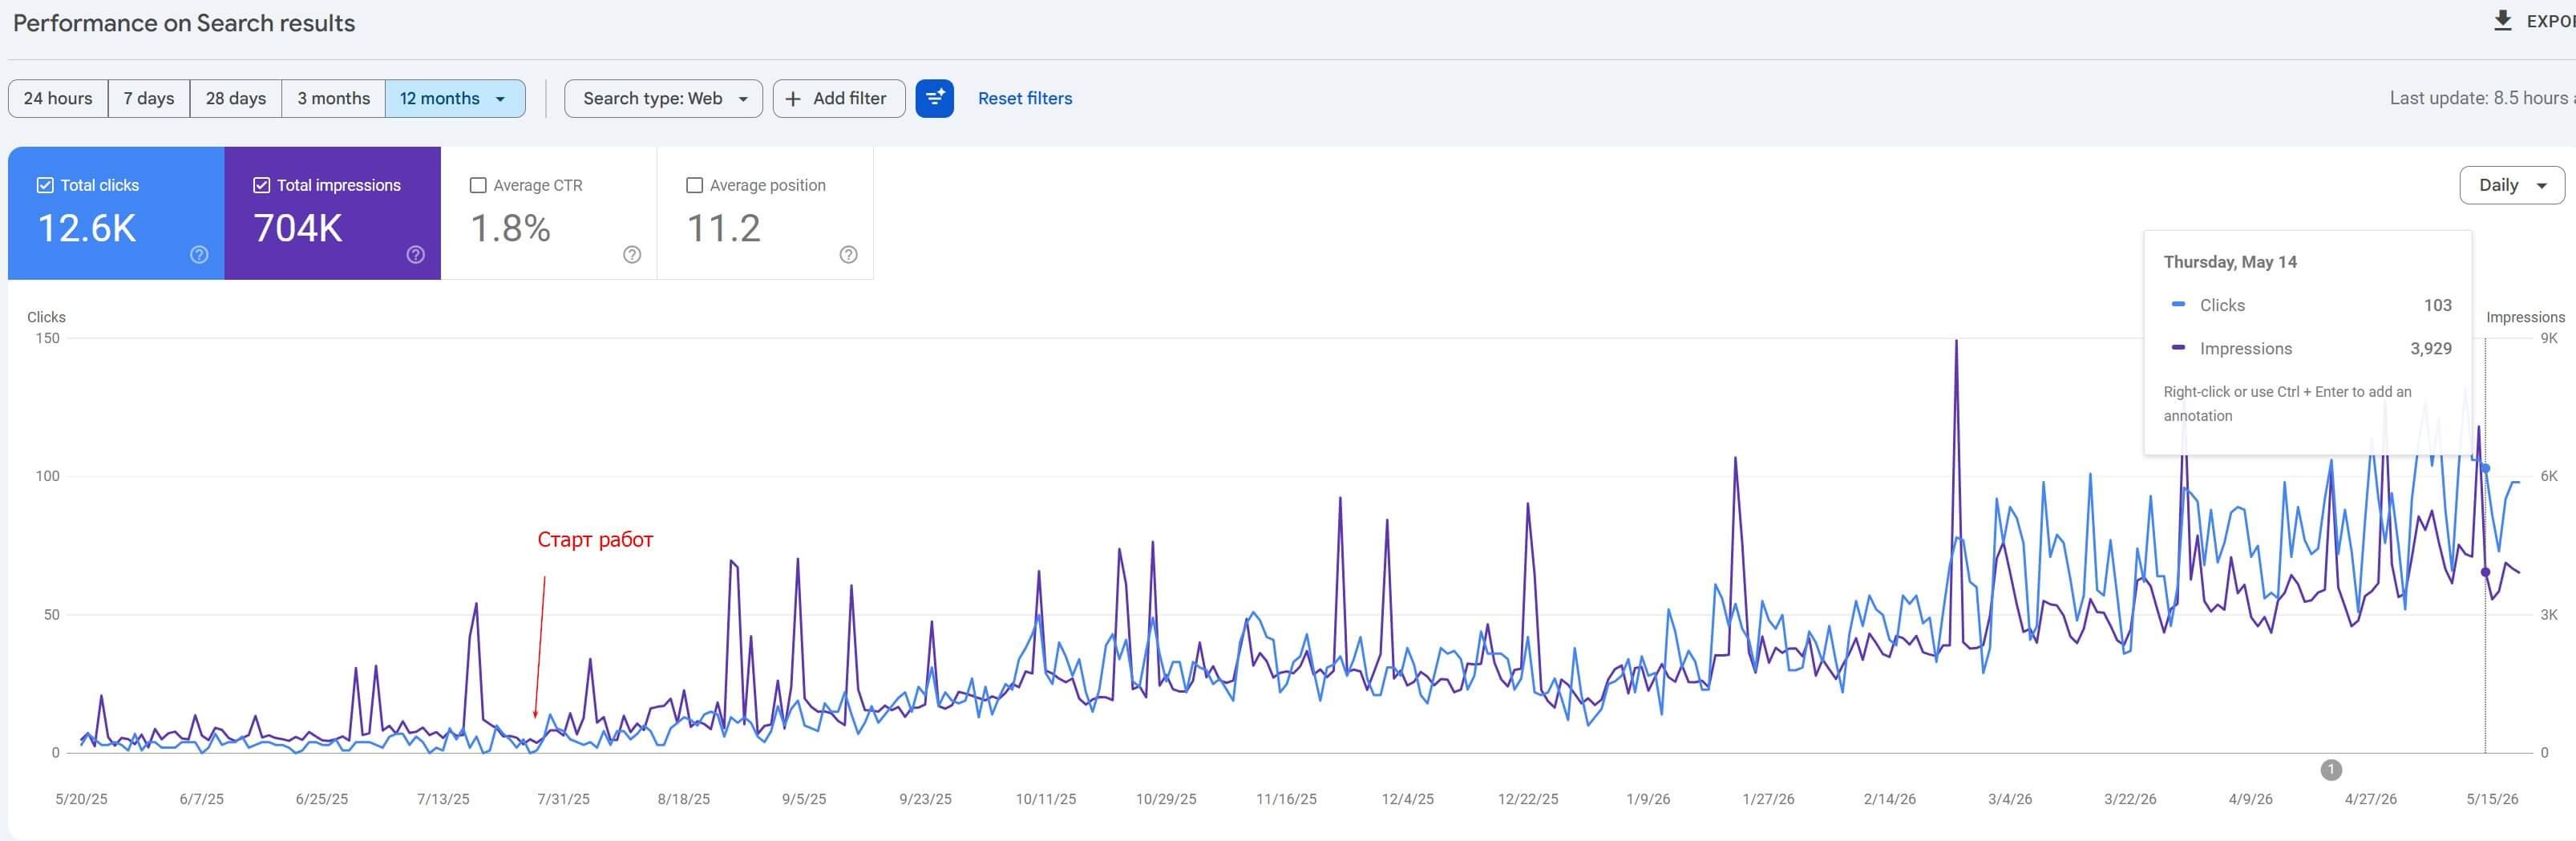Click the help icon on Total impressions card
The height and width of the screenshot is (841, 2576).
(416, 255)
